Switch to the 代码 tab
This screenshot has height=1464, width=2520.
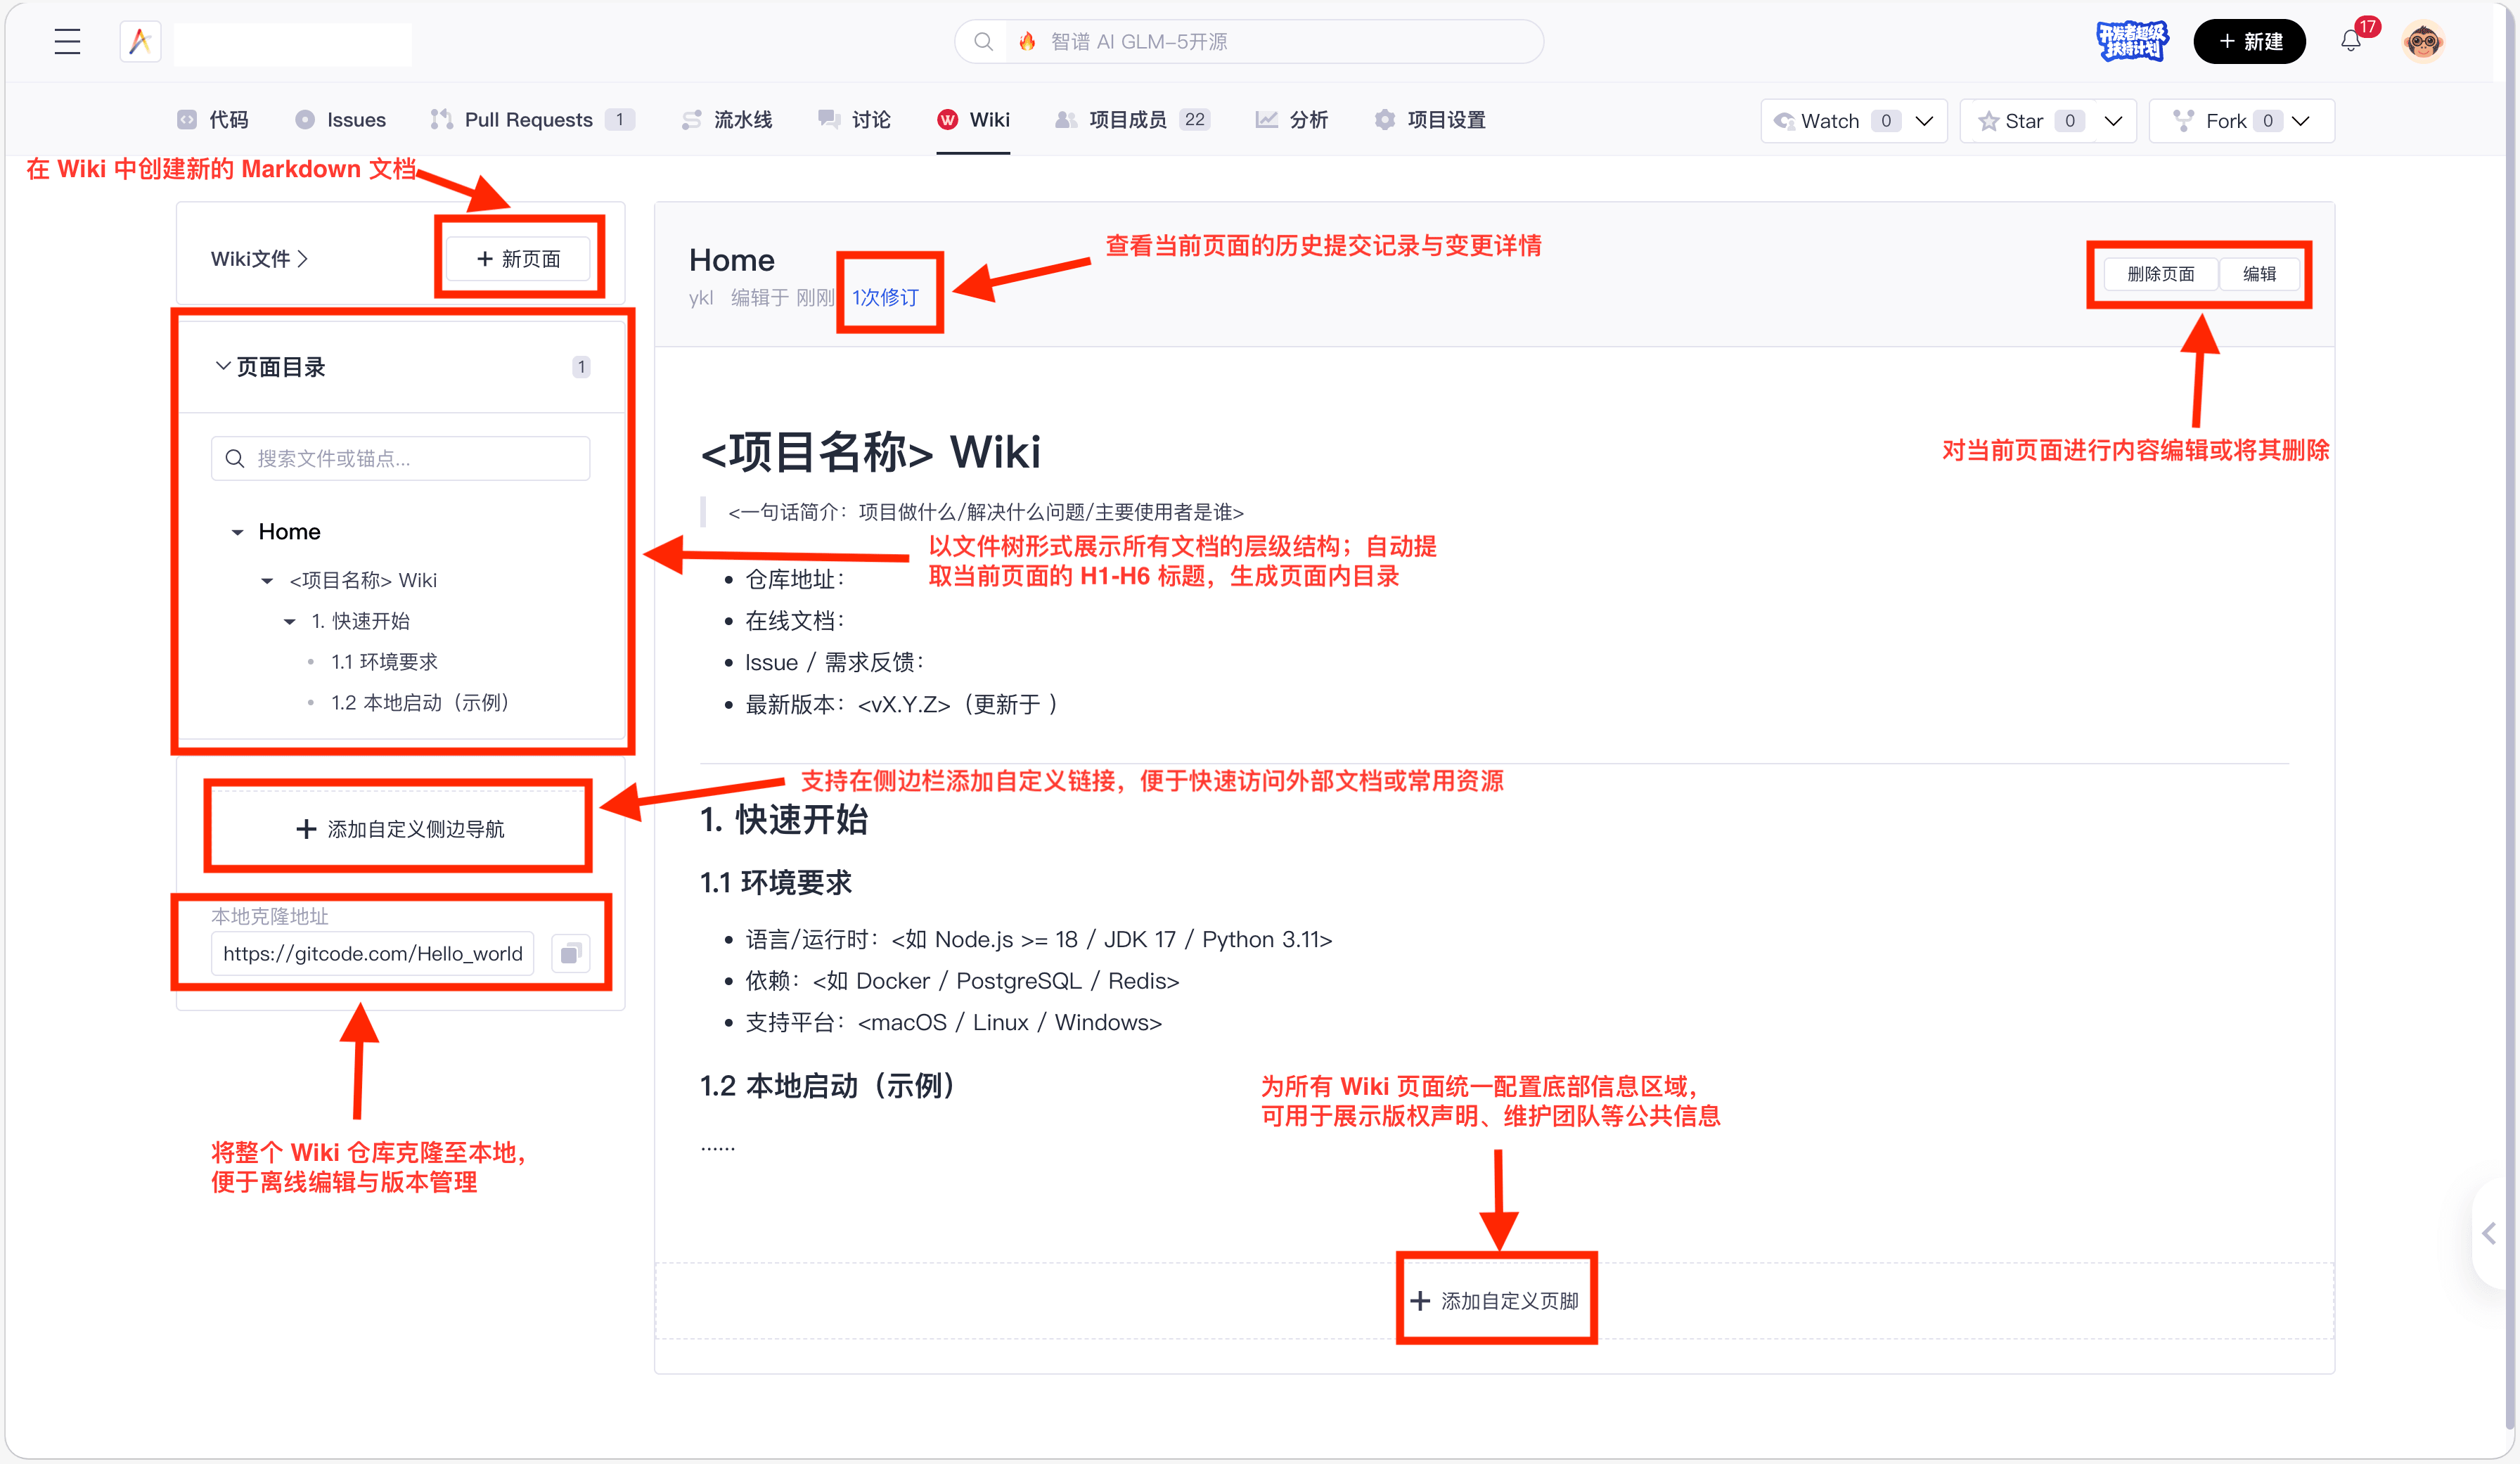[x=212, y=119]
